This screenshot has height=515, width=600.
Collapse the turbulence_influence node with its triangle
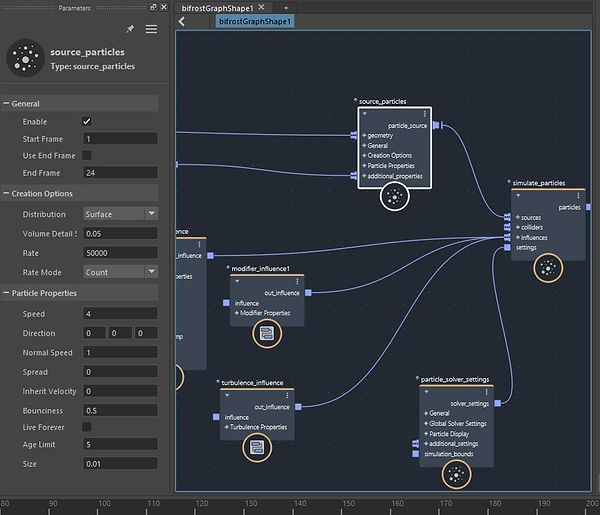click(x=227, y=396)
